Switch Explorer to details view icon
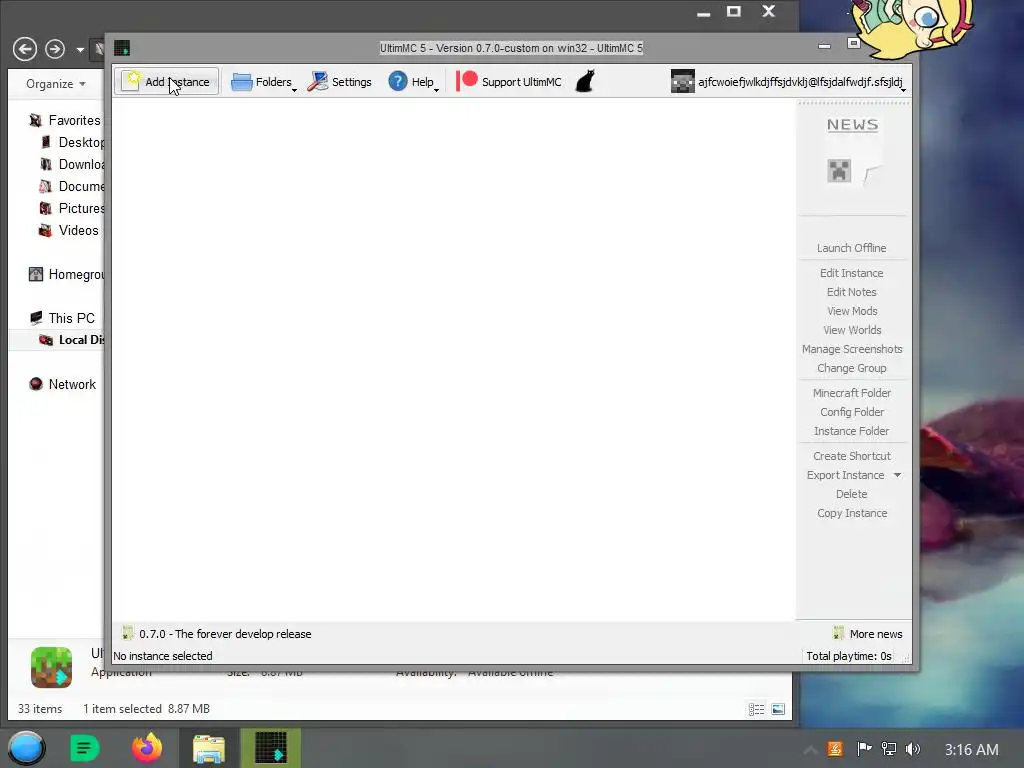The width and height of the screenshot is (1024, 768). 756,709
